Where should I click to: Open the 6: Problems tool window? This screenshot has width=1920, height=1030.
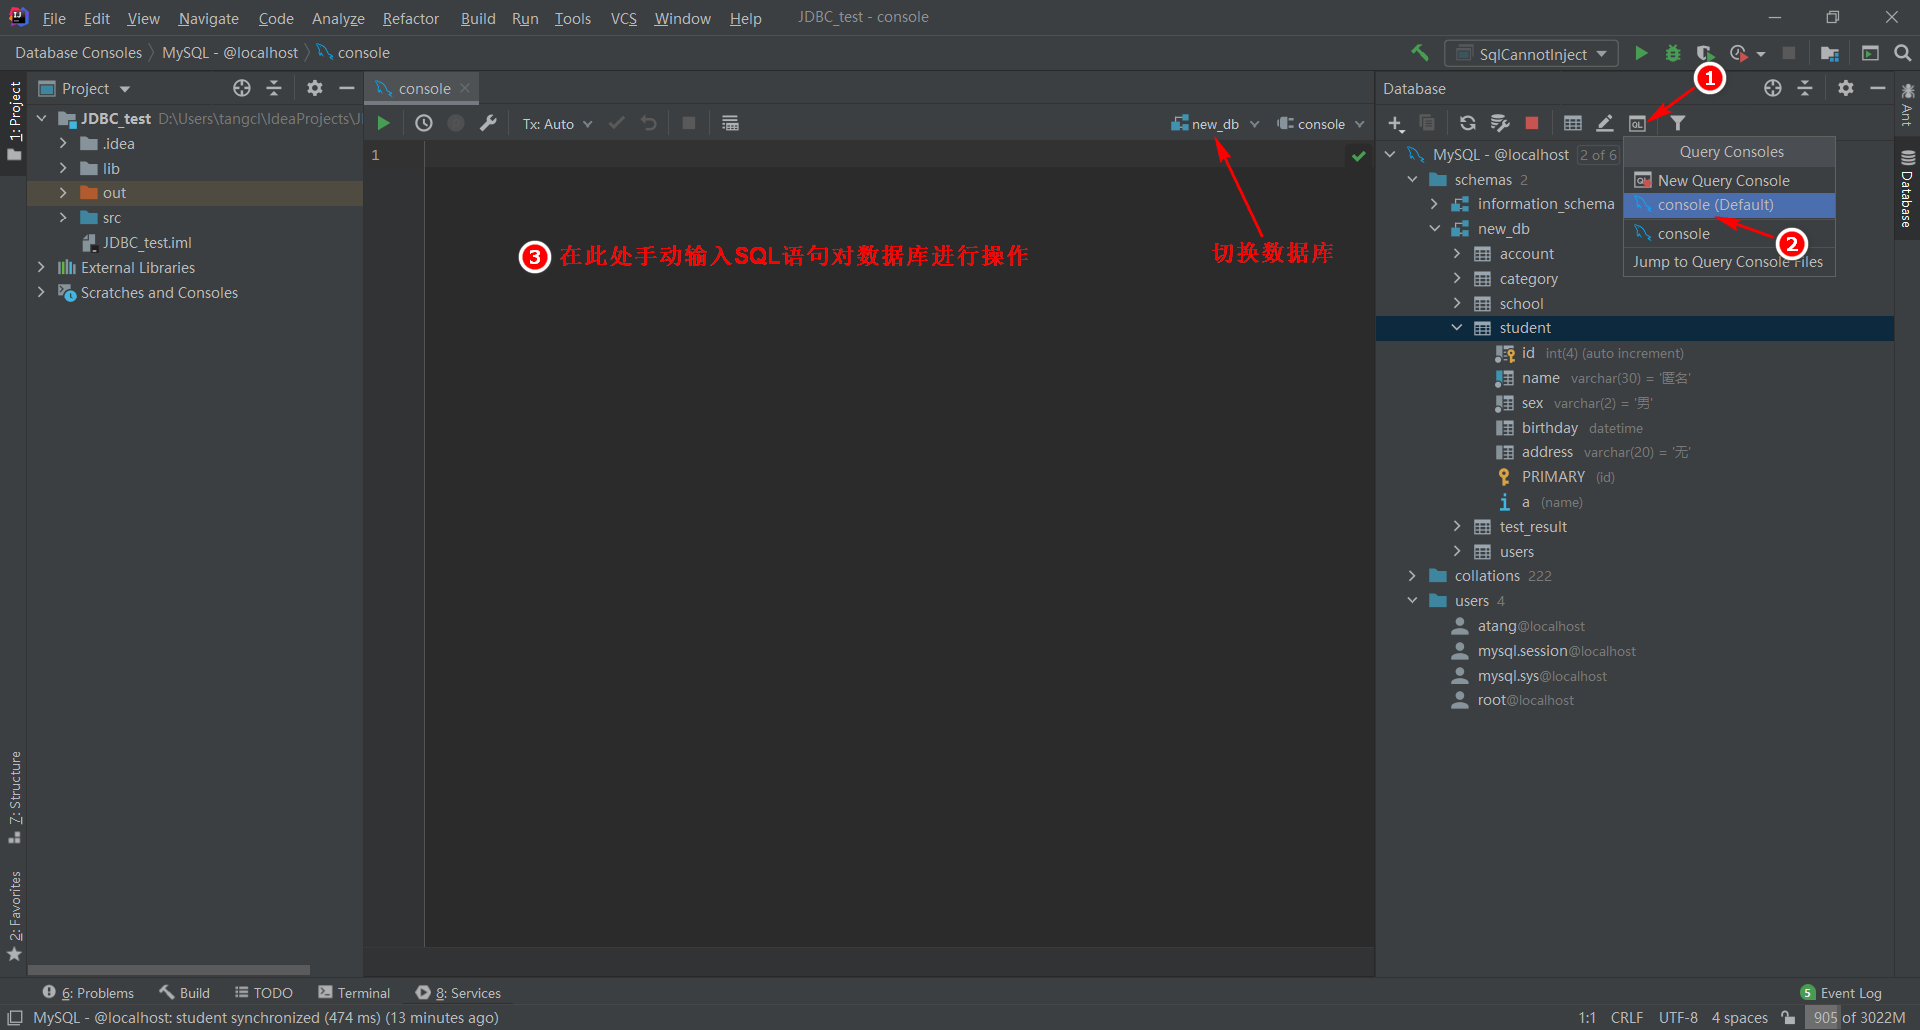88,992
